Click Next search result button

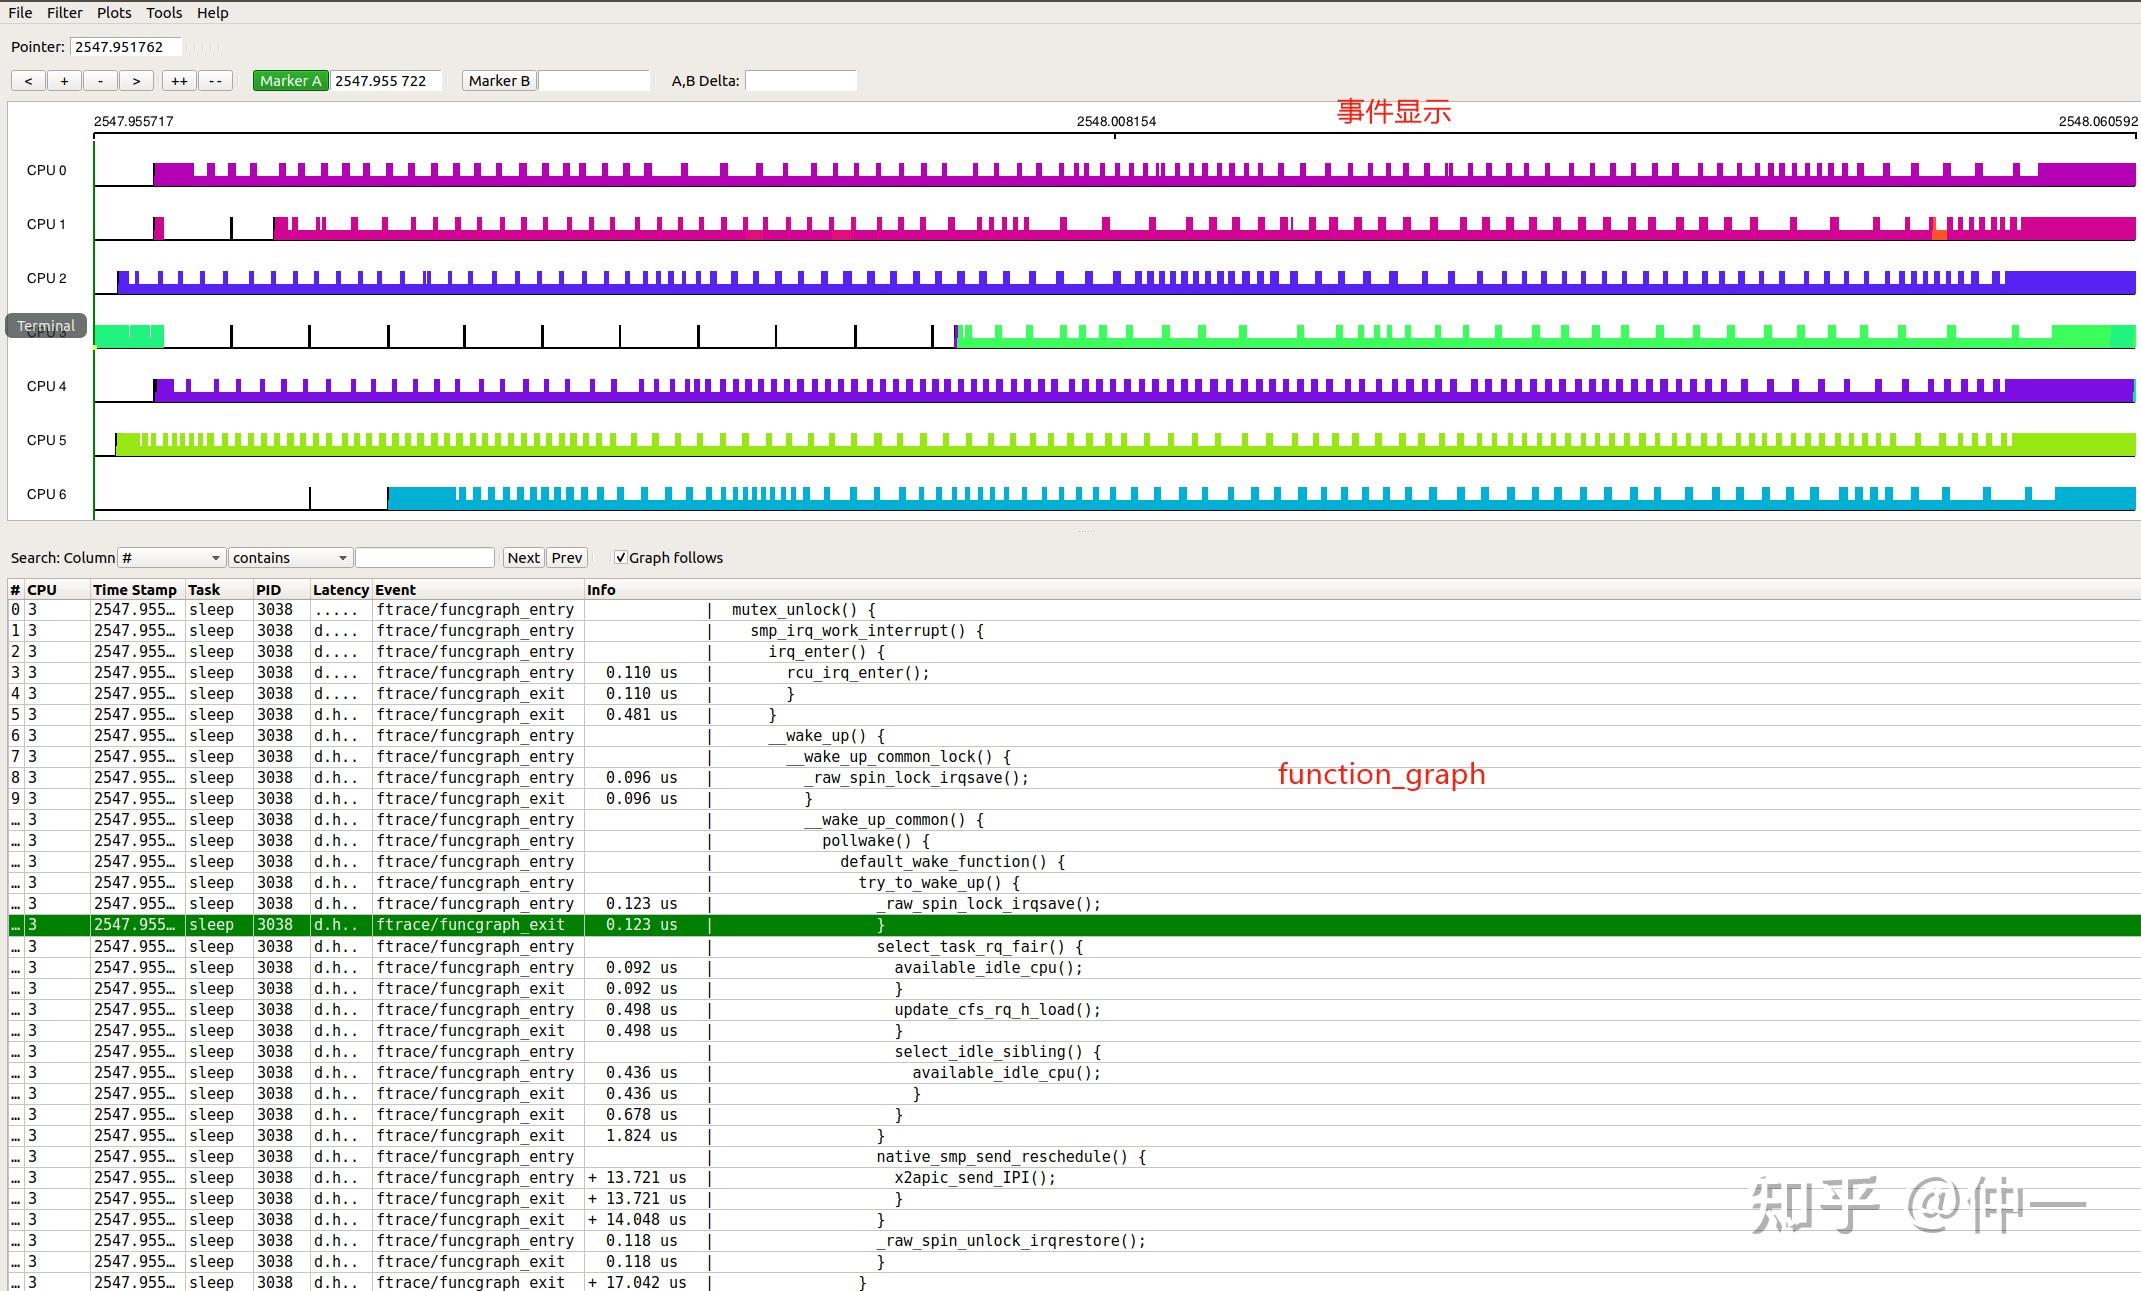coord(523,558)
